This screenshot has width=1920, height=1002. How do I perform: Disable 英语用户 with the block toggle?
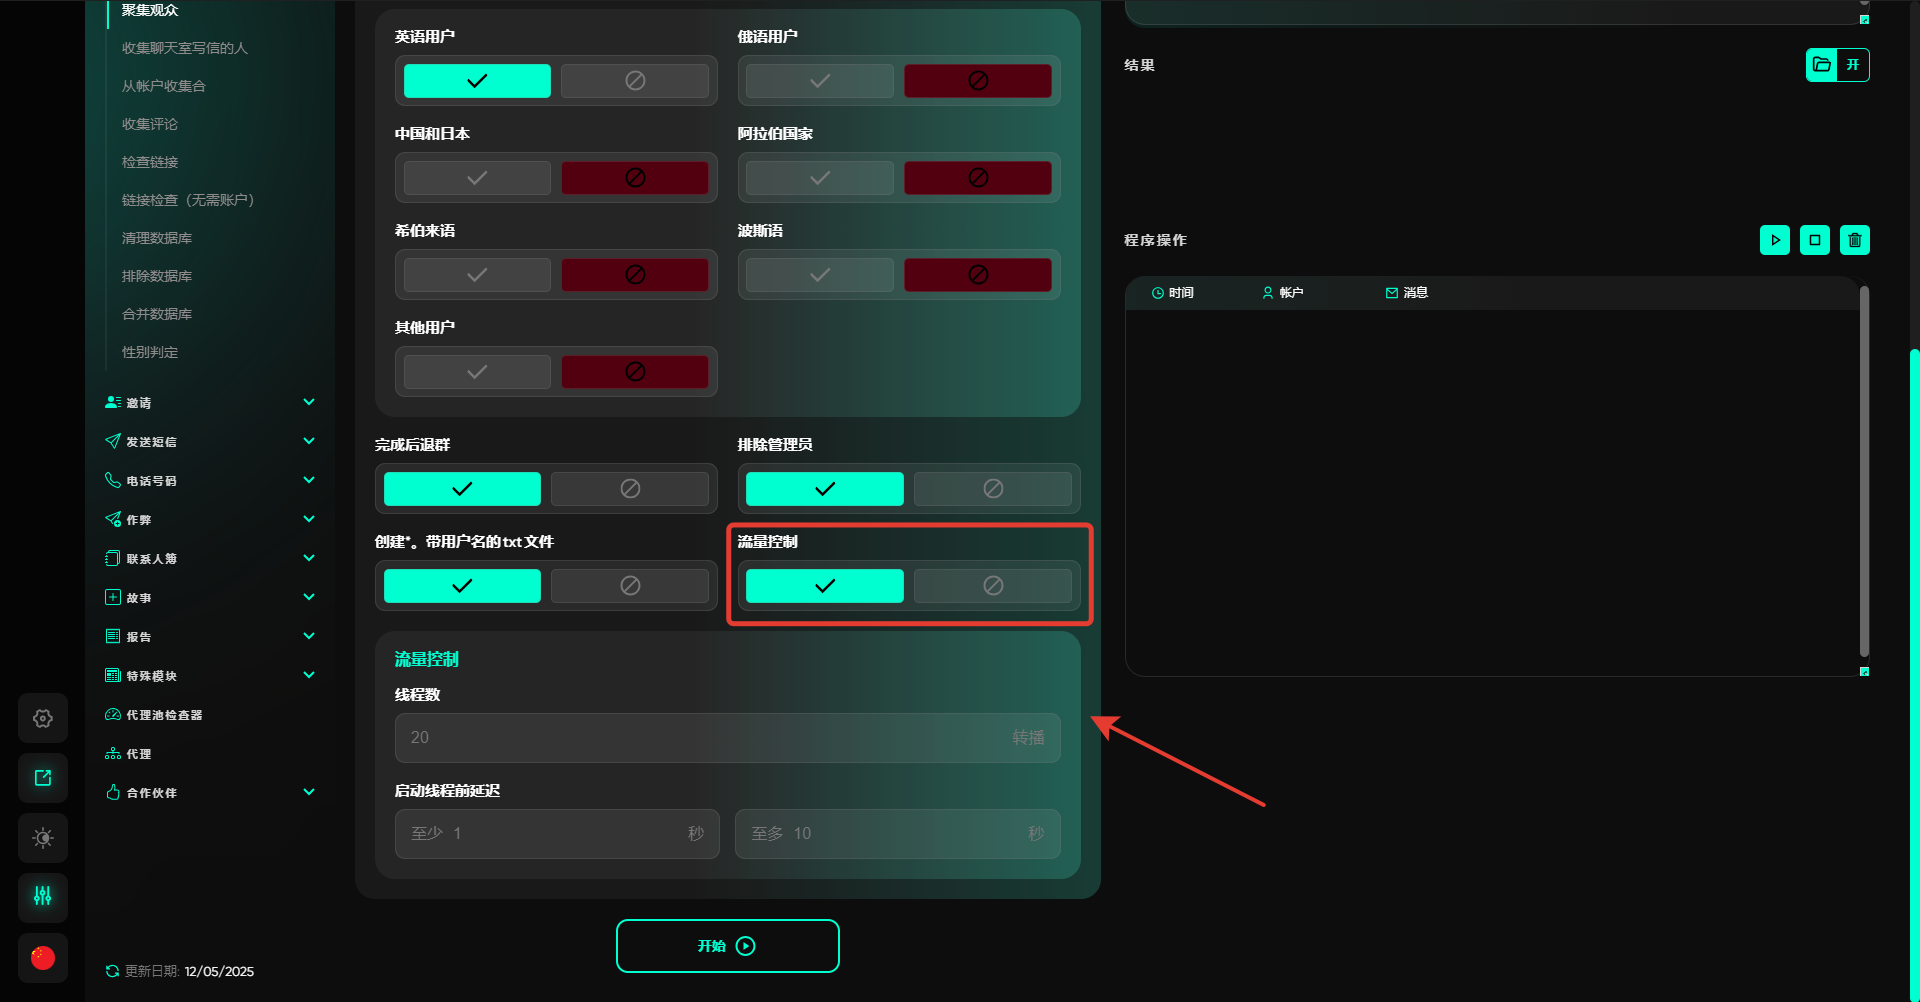click(634, 81)
